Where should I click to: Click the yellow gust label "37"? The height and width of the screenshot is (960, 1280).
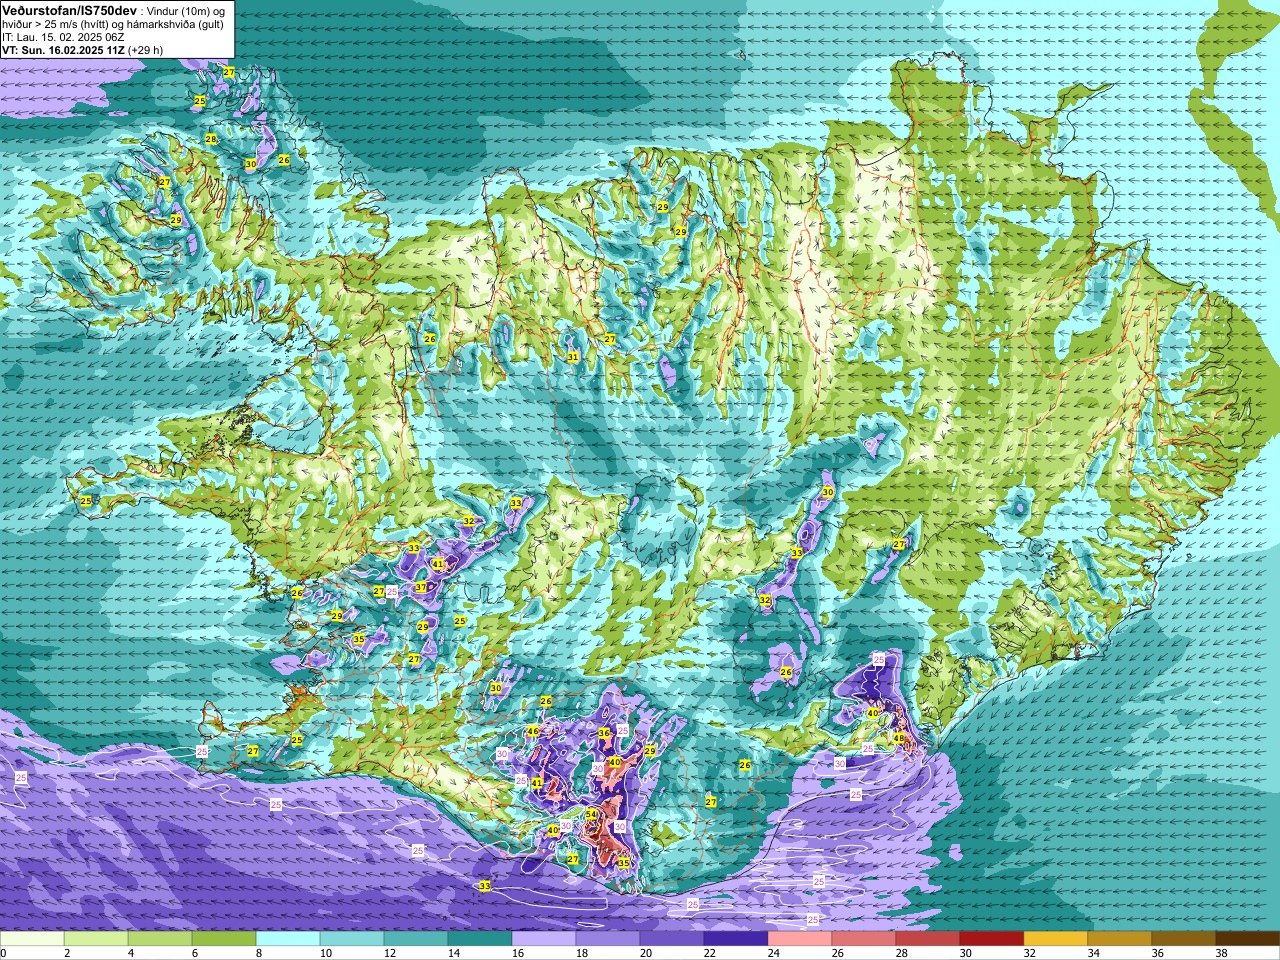421,587
